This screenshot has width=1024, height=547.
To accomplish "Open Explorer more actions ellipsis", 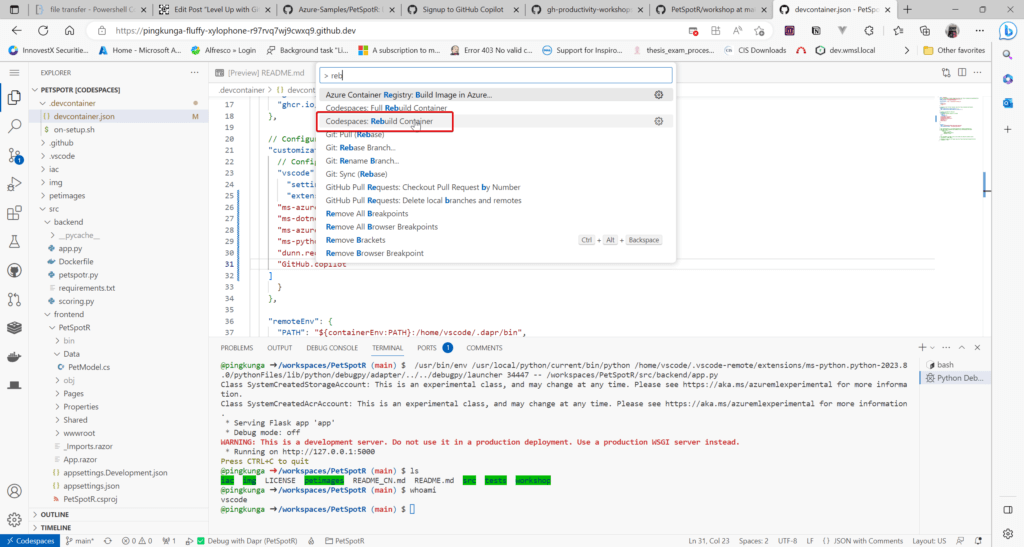I will (195, 72).
